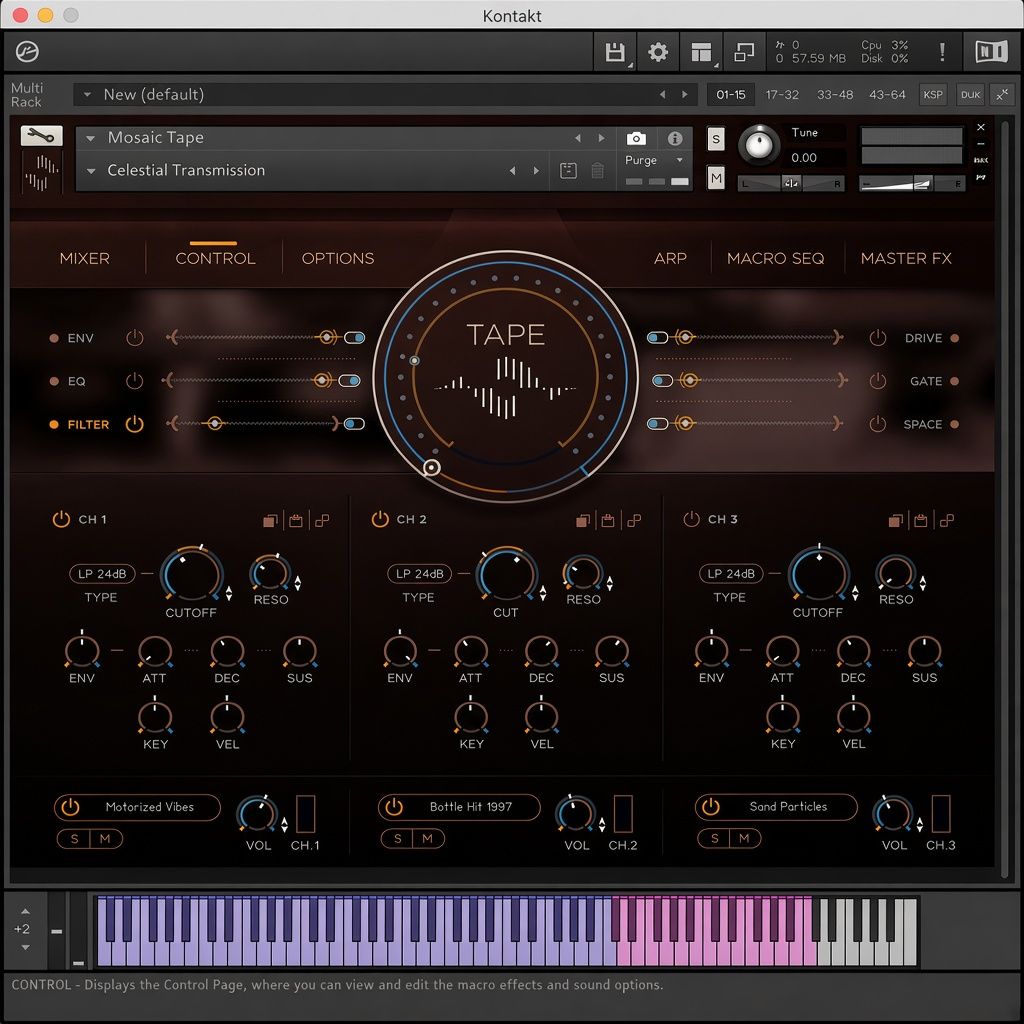Paste settings into CH 2 filter
This screenshot has width=1024, height=1024.
coord(608,520)
